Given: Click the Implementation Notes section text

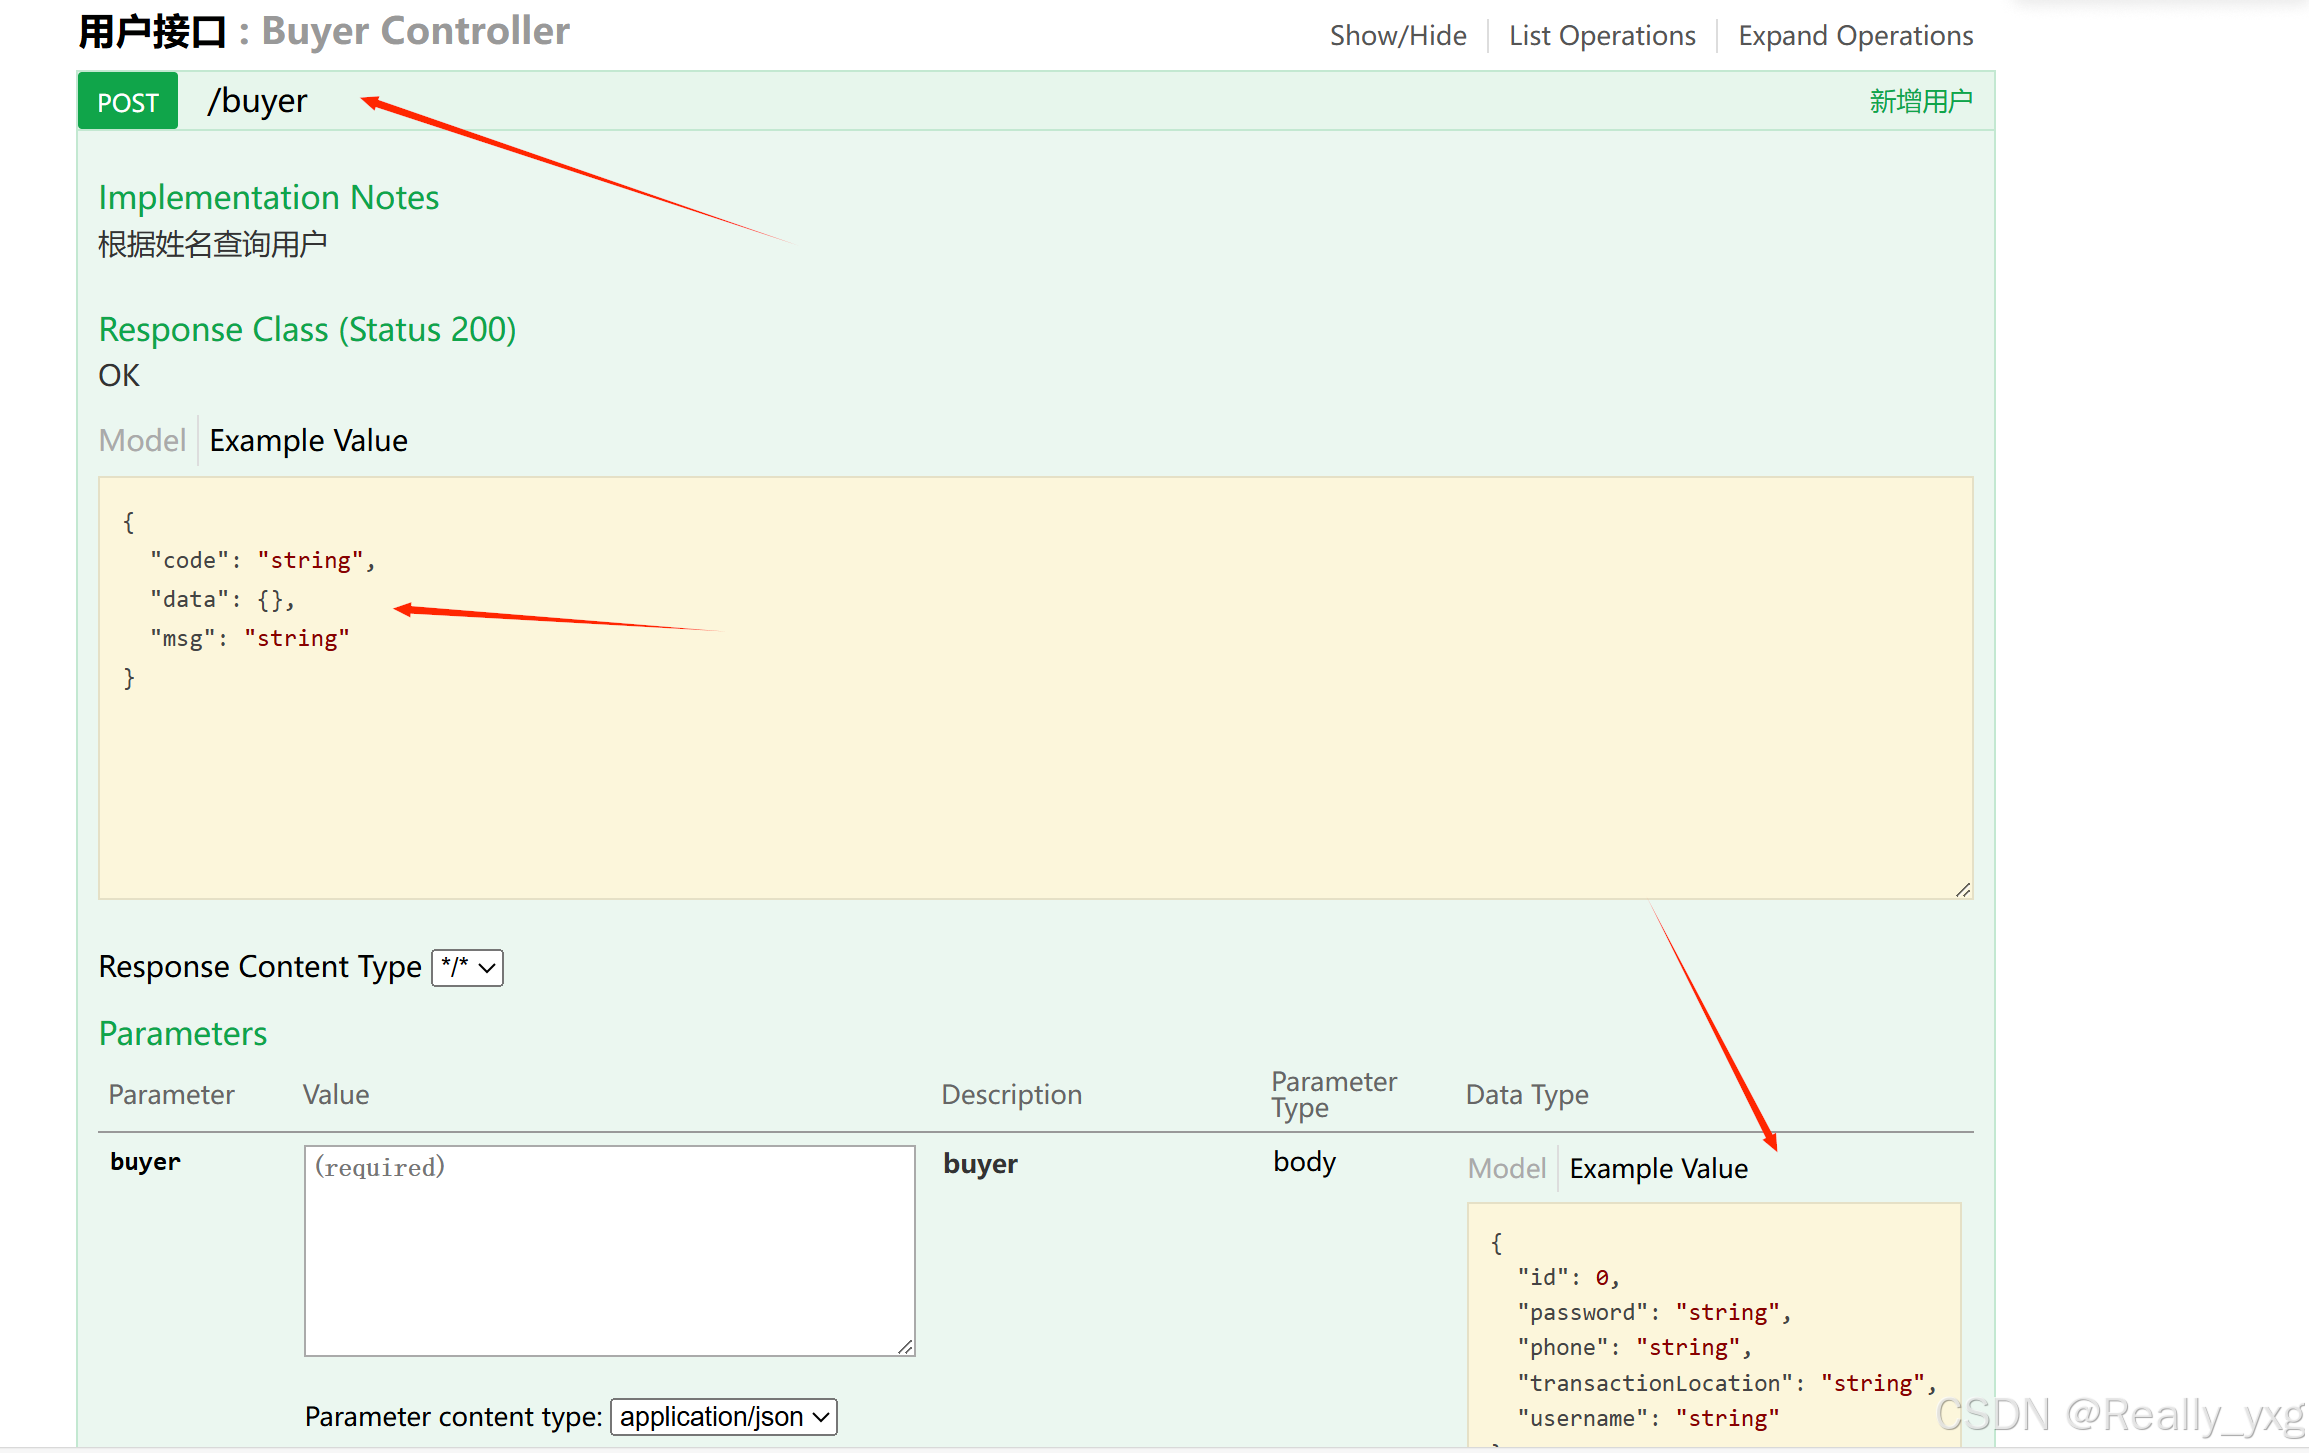Looking at the screenshot, I should [268, 197].
